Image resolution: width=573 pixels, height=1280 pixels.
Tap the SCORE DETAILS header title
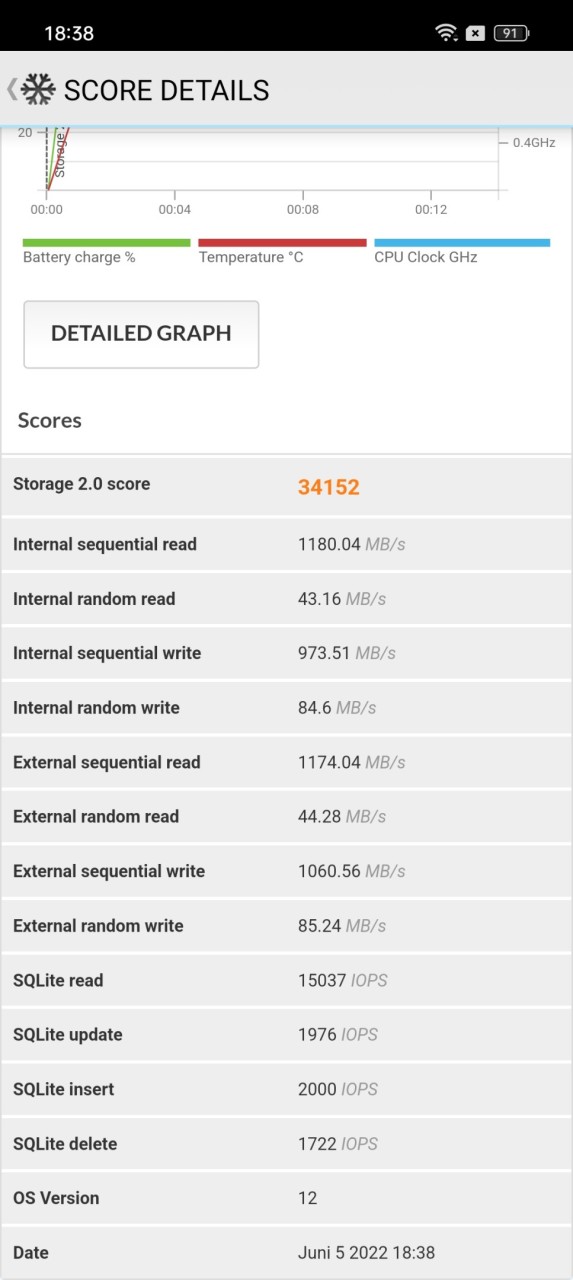tap(166, 90)
